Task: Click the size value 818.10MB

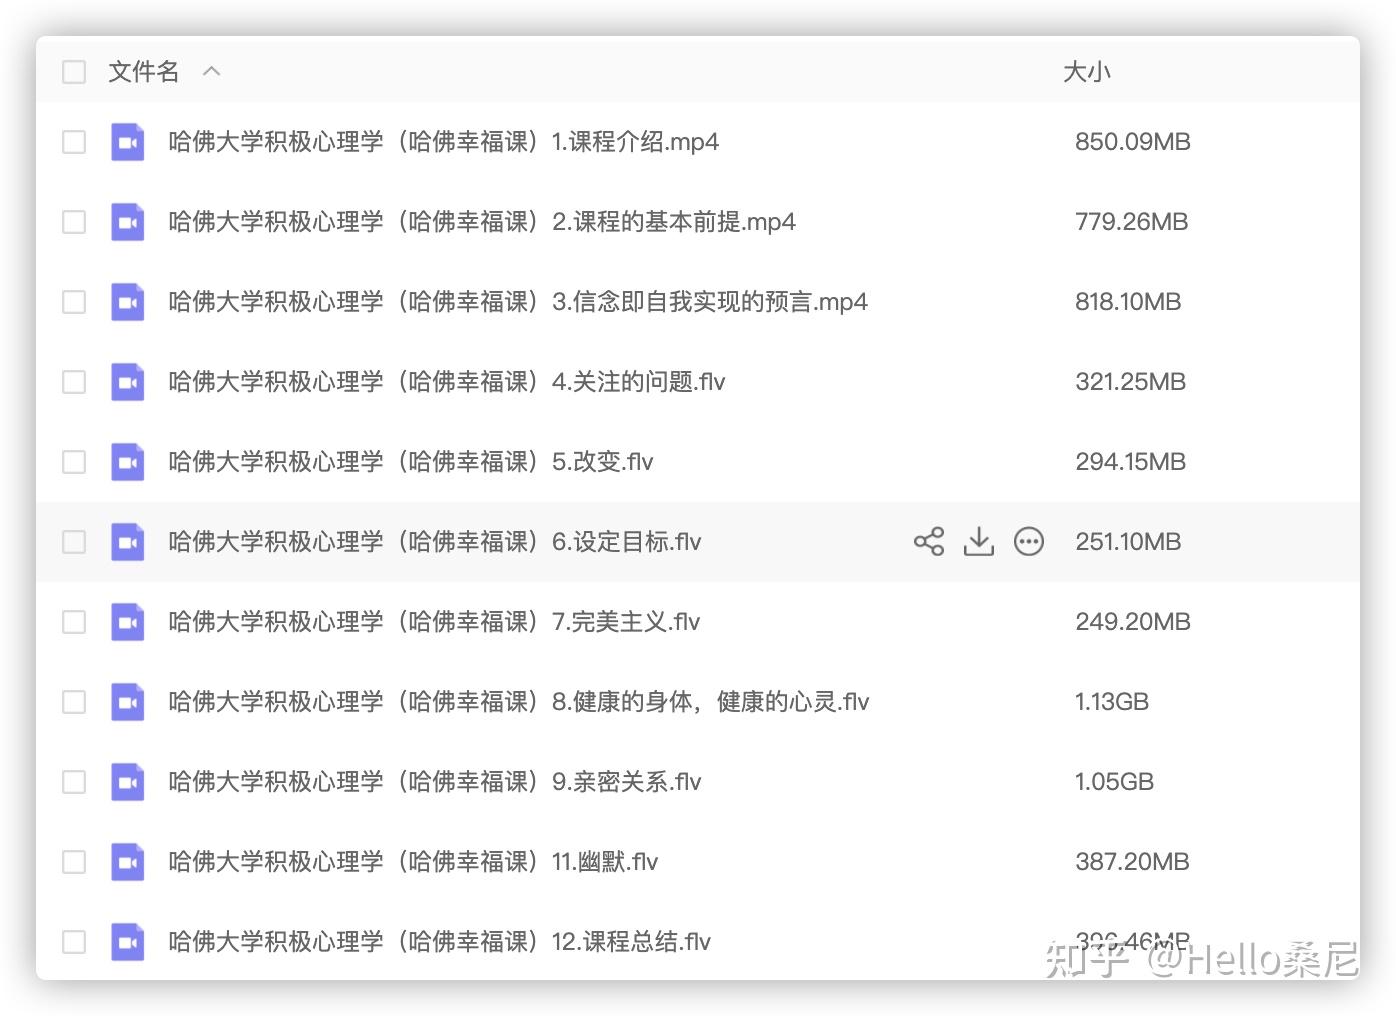Action: [1128, 302]
